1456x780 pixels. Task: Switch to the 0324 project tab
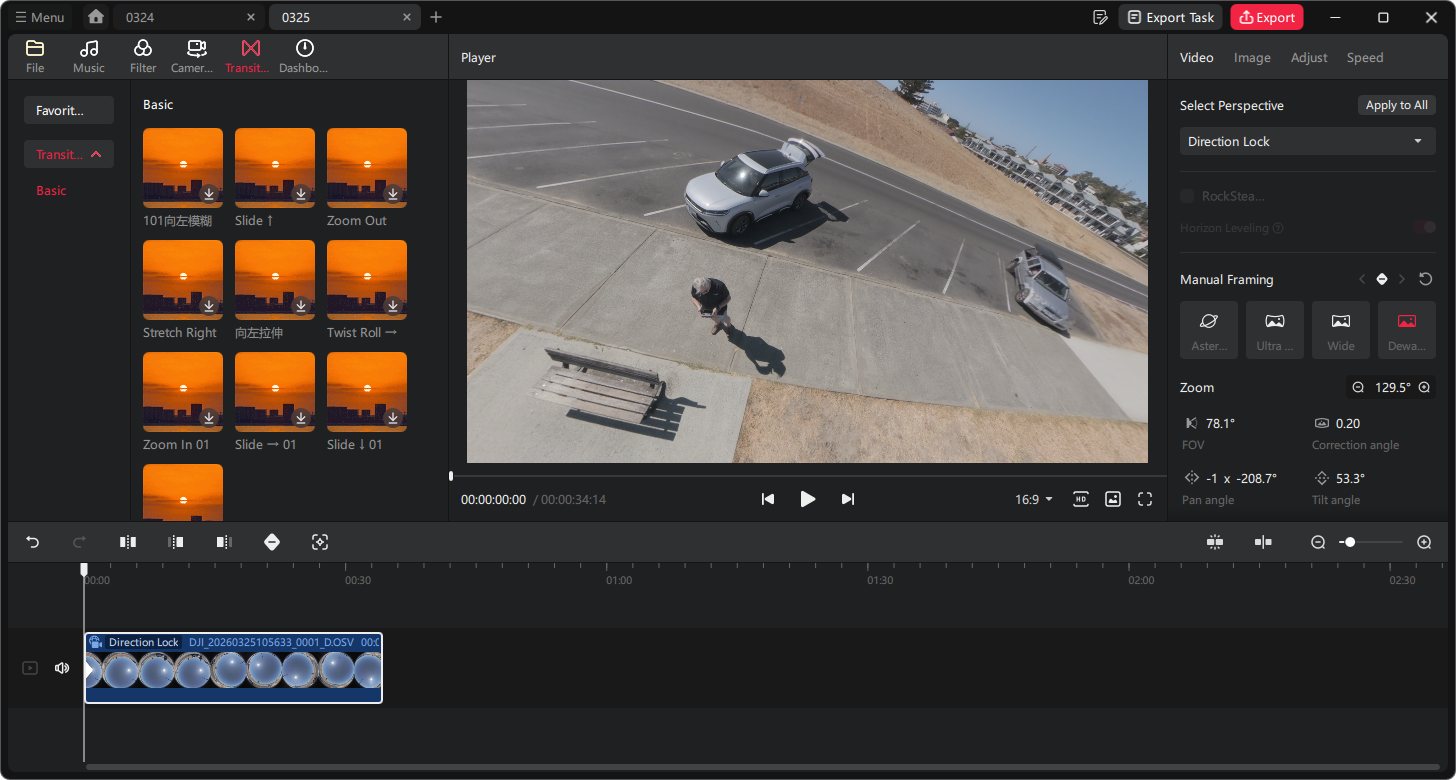tap(188, 17)
